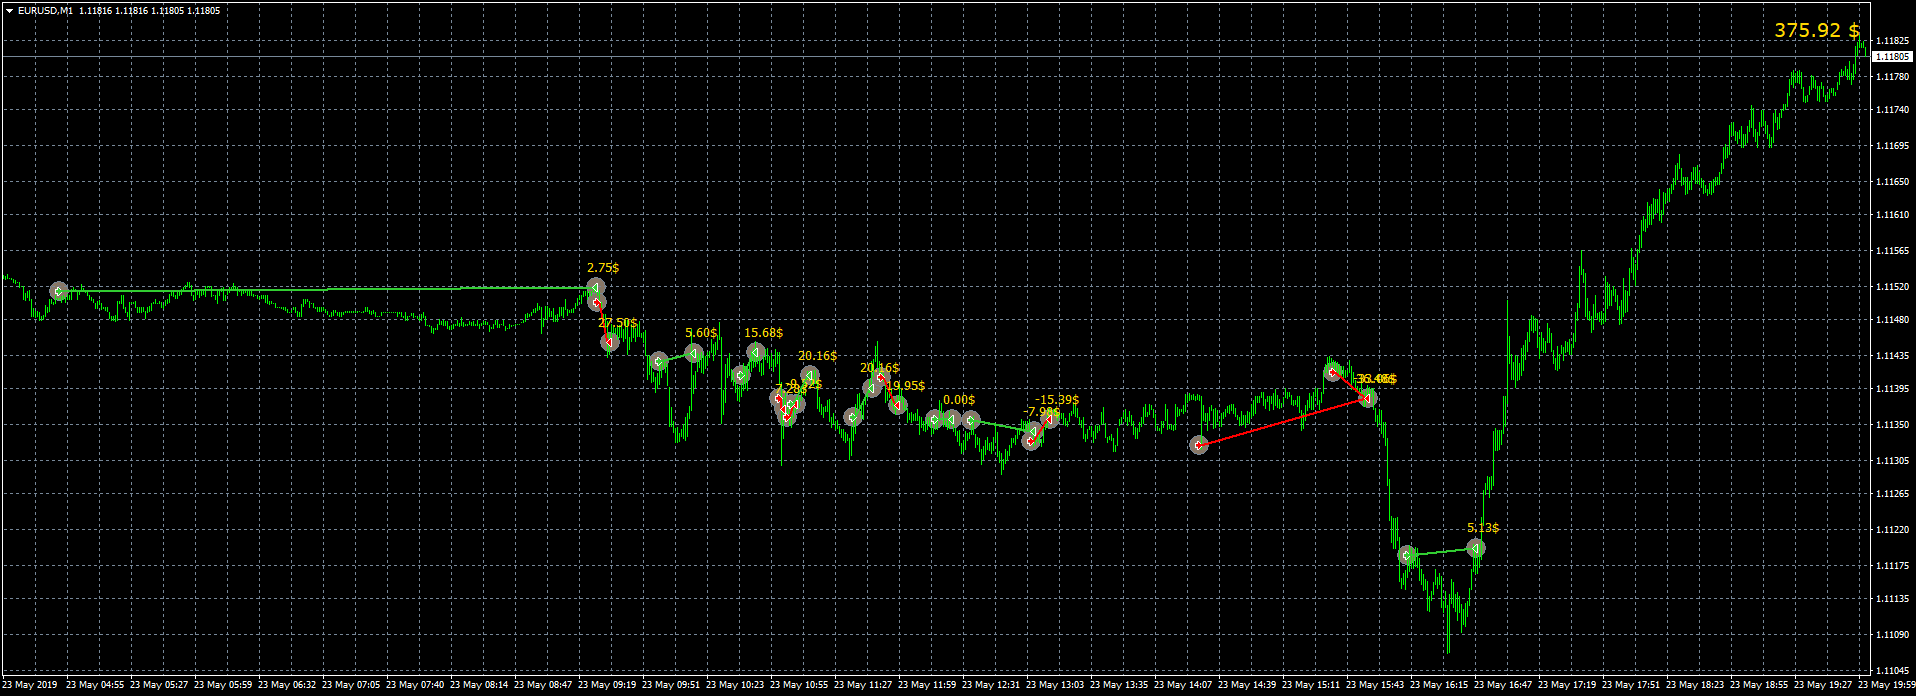
Task: Click the 5.60$ profit label
Action: pyautogui.click(x=701, y=333)
